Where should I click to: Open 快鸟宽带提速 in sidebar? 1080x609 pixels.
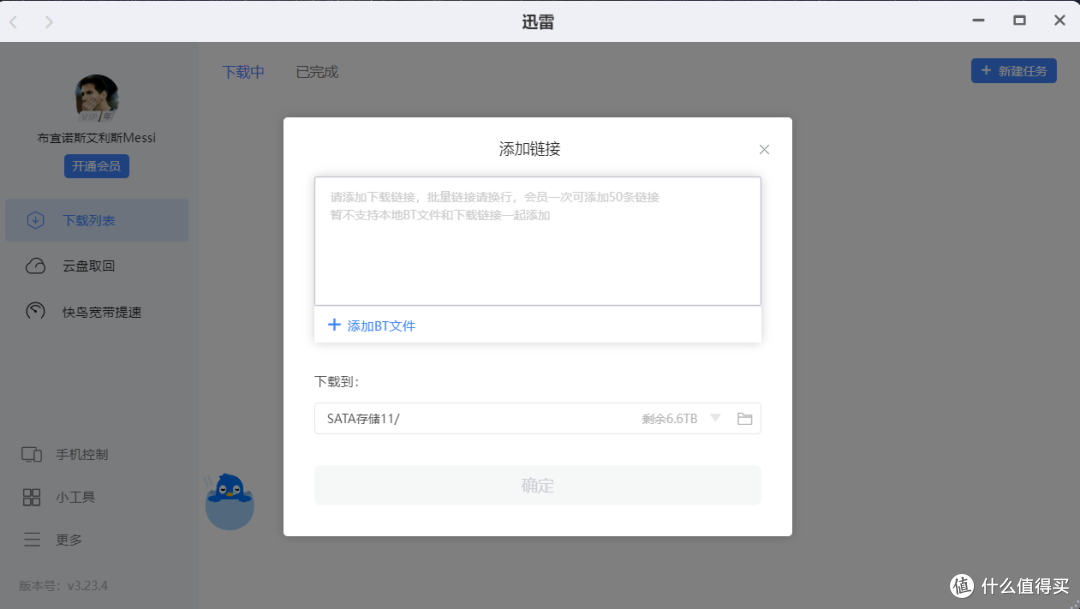point(101,312)
